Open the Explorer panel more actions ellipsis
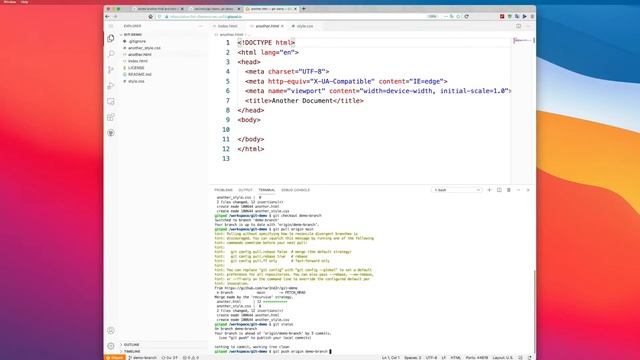Viewport: 640px width, 360px height. [x=200, y=26]
